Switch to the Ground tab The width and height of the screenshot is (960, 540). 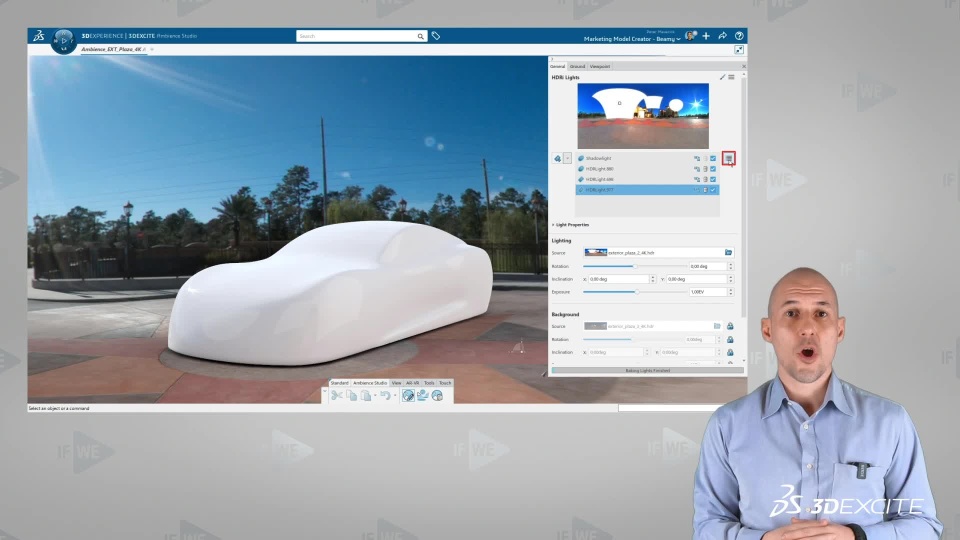577,66
